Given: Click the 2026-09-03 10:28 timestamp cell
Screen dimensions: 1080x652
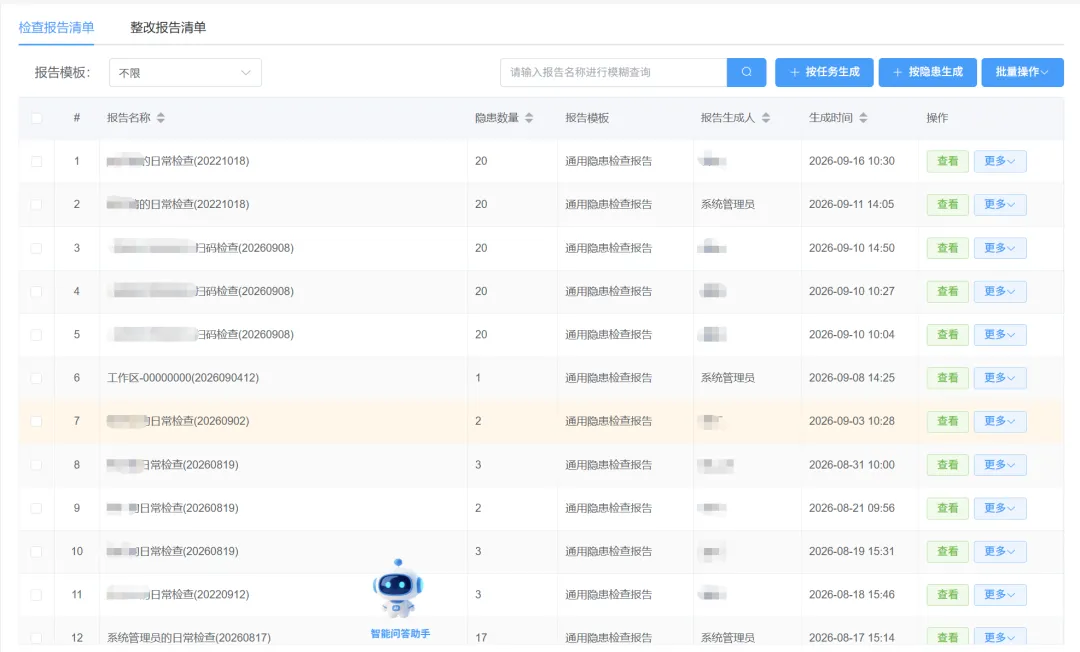Looking at the screenshot, I should [851, 421].
